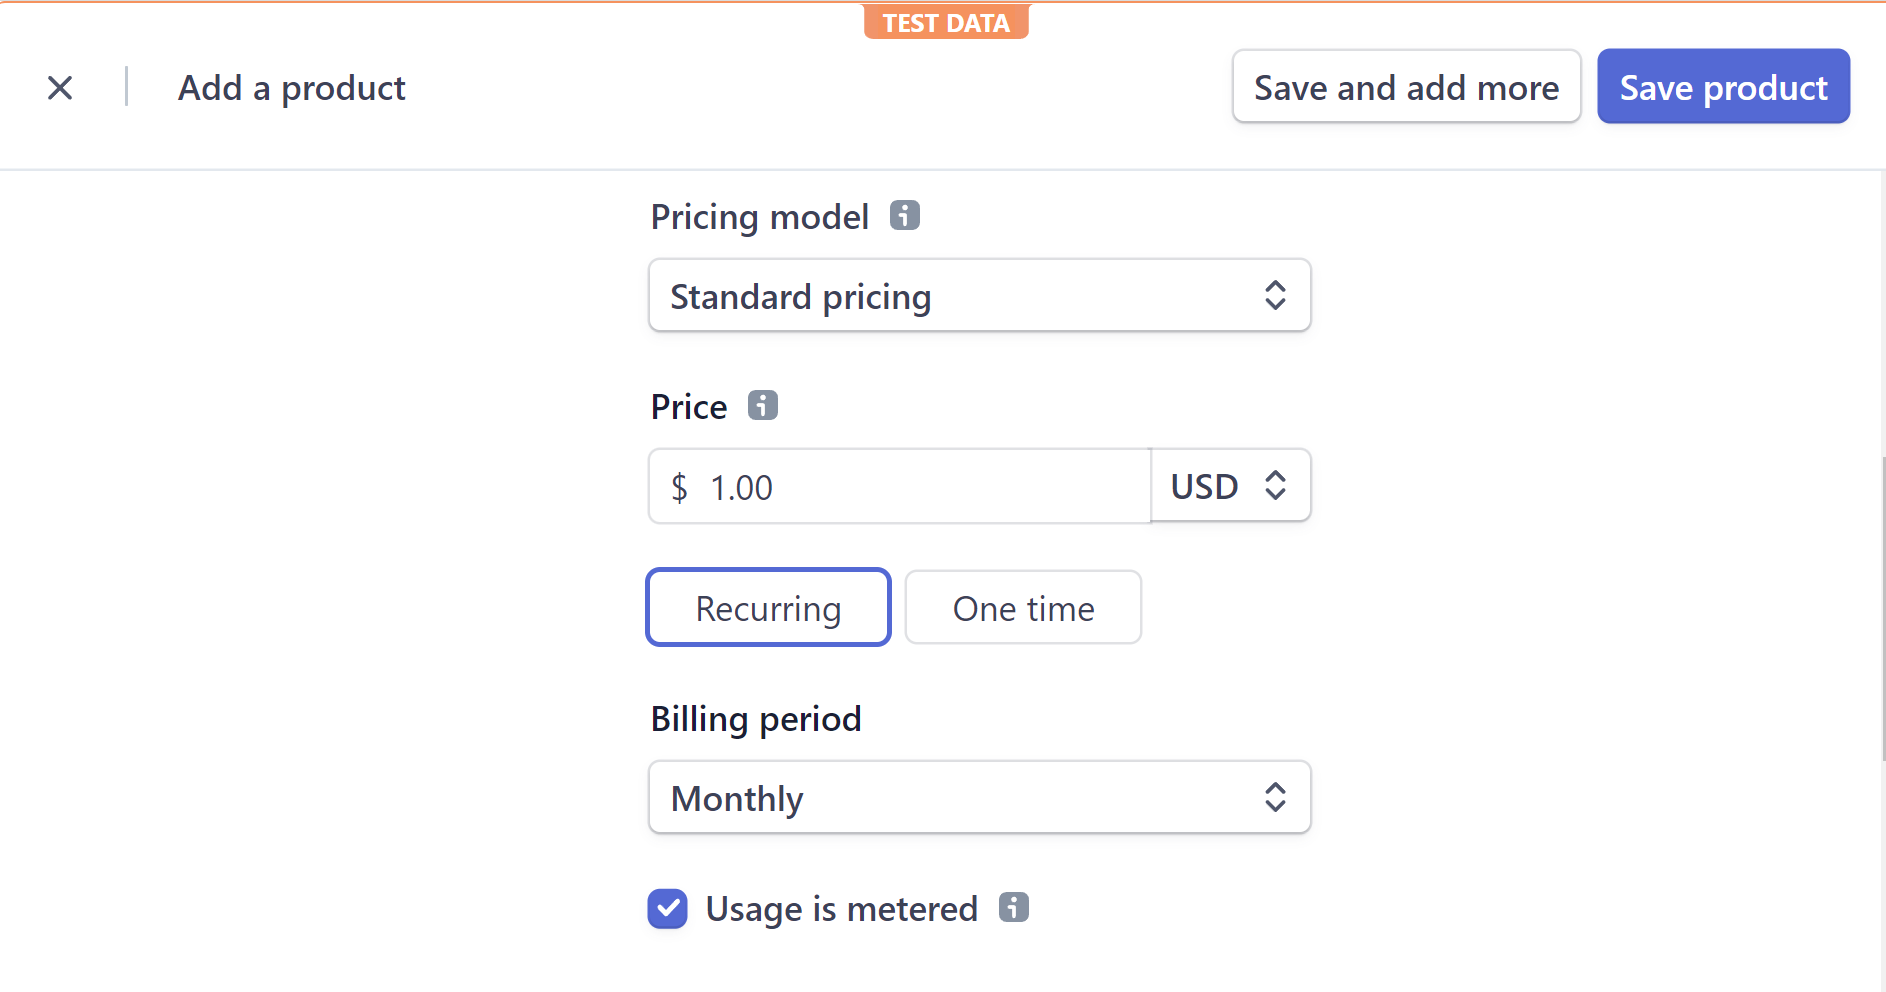This screenshot has height=992, width=1886.
Task: Select the Recurring pricing option
Action: click(768, 607)
